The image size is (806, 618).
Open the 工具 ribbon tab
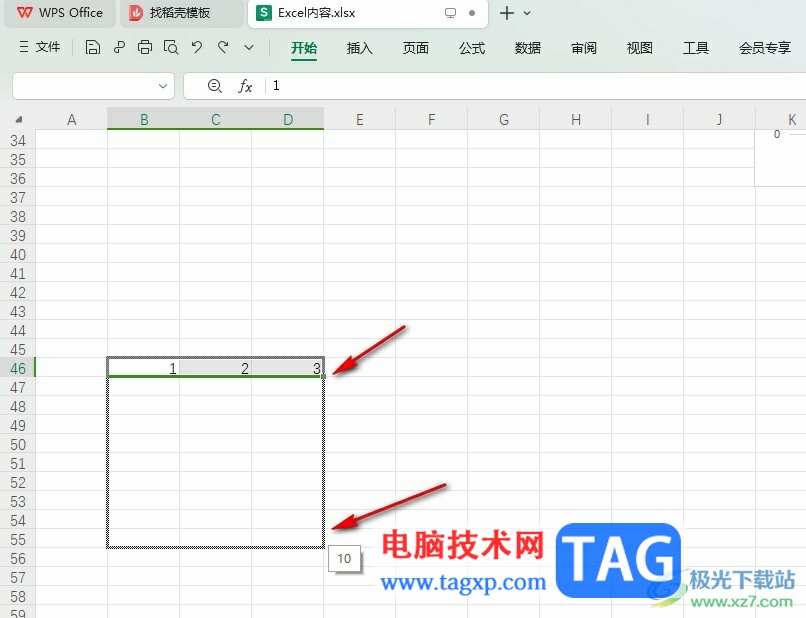[695, 48]
